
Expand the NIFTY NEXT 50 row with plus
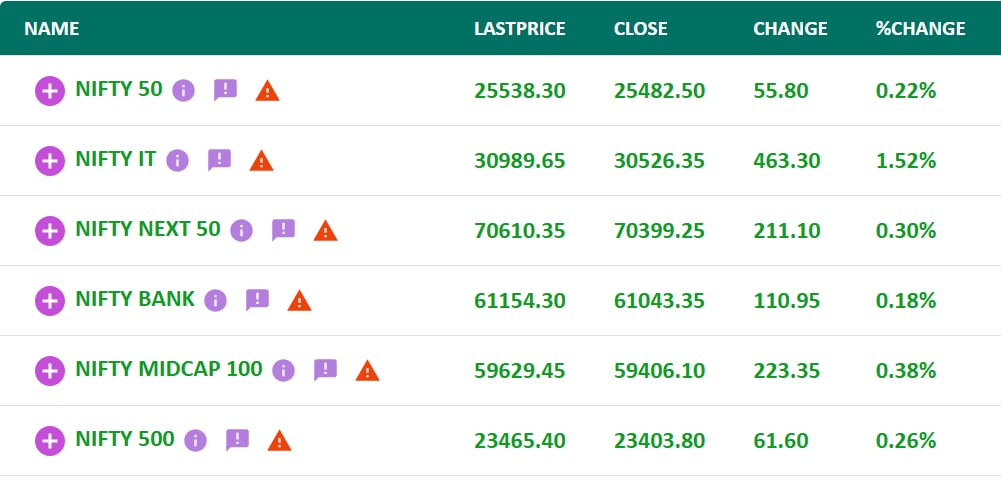pos(50,231)
